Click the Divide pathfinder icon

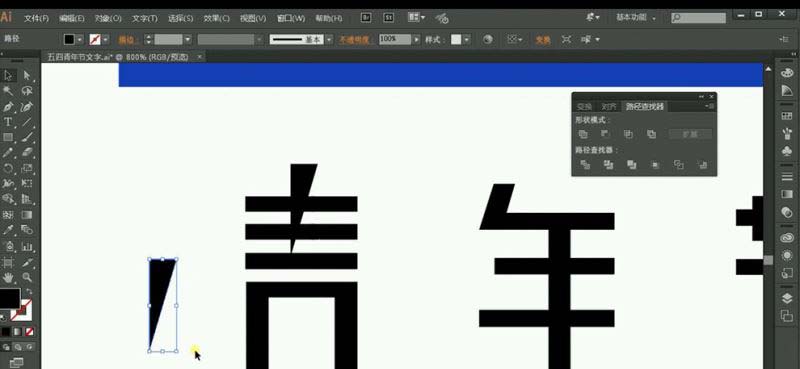(585, 165)
